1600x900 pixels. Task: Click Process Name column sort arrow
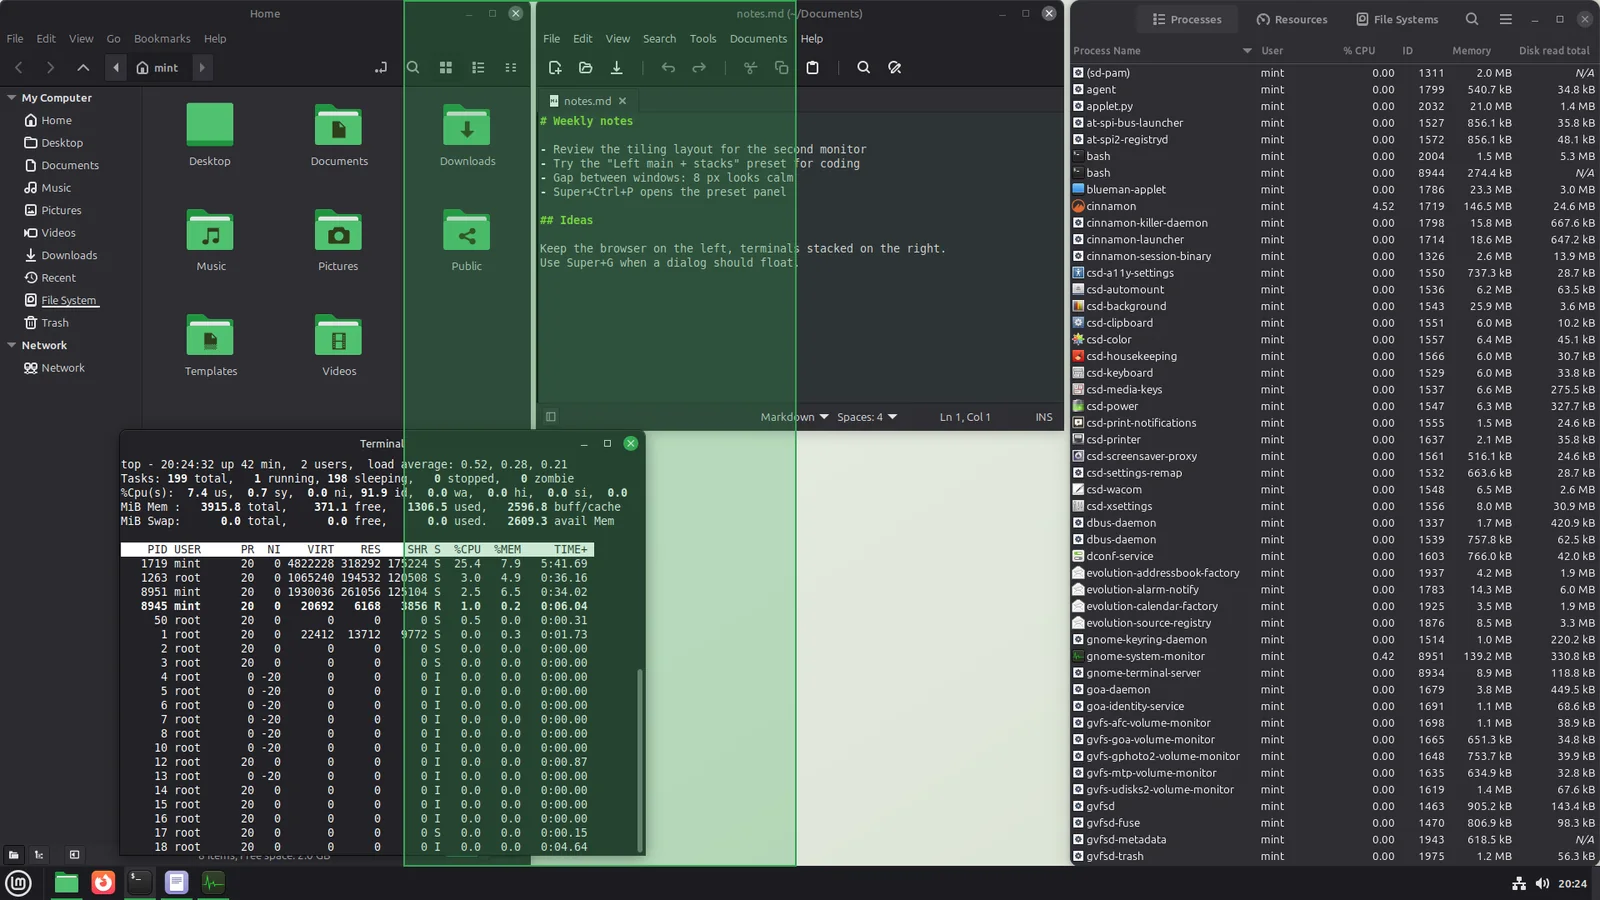1247,51
